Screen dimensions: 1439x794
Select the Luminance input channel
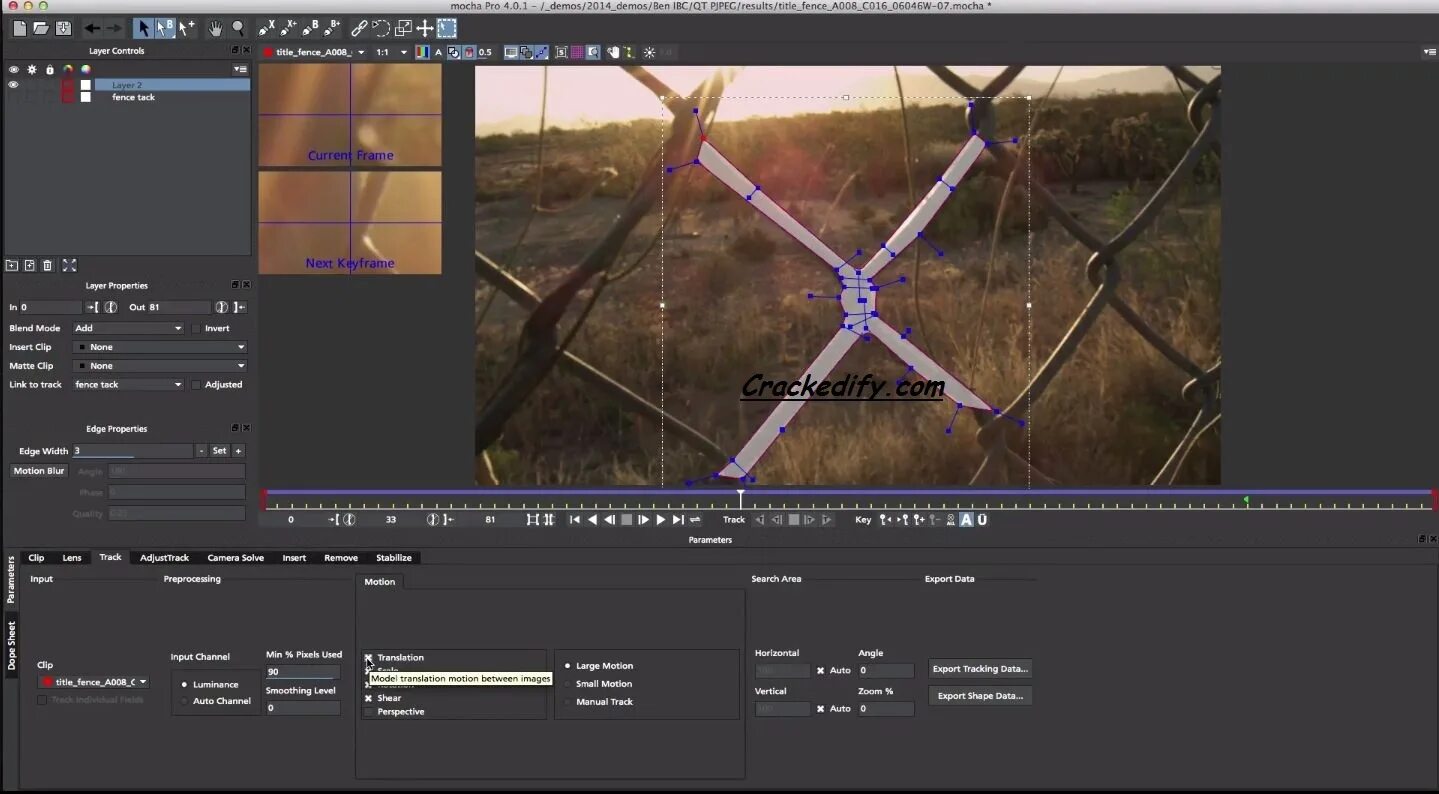click(184, 685)
